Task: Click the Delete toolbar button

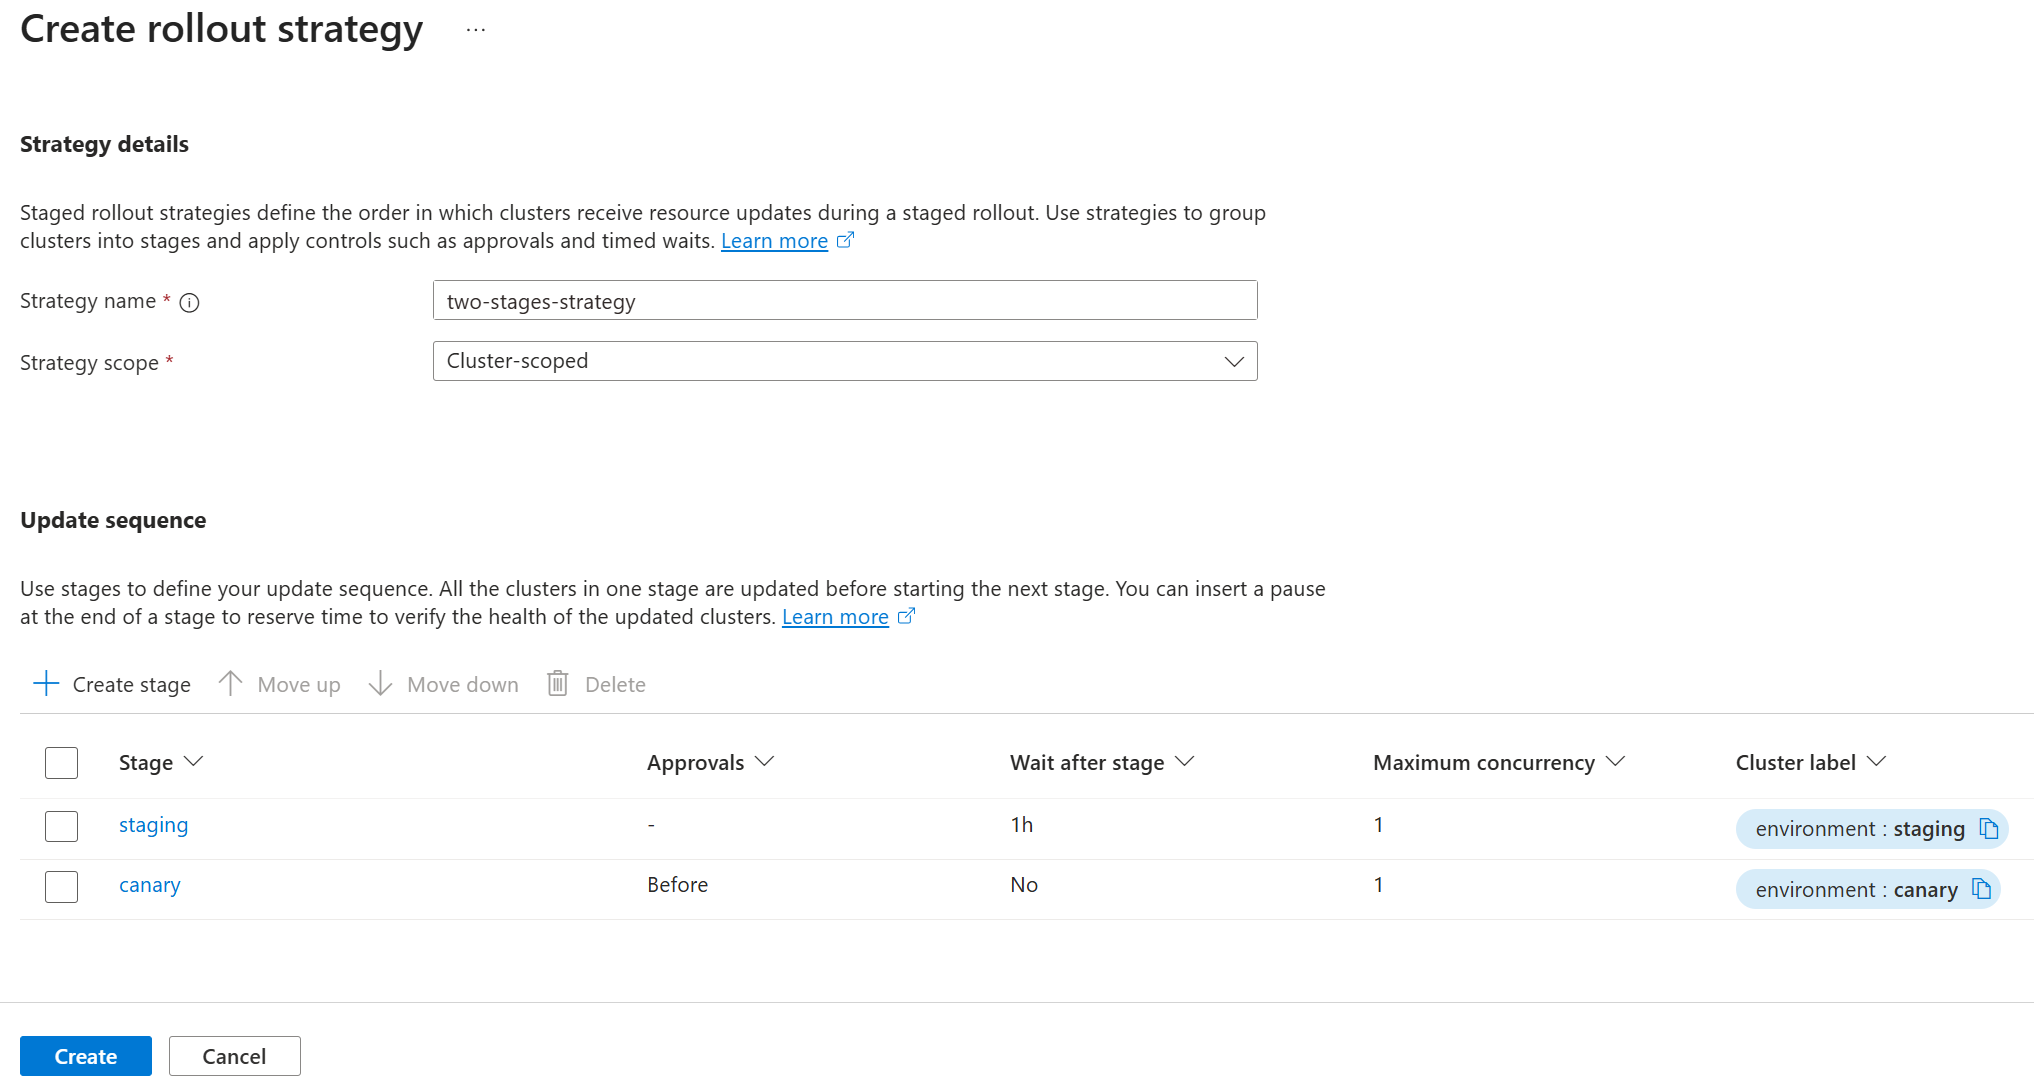Action: pyautogui.click(x=596, y=684)
